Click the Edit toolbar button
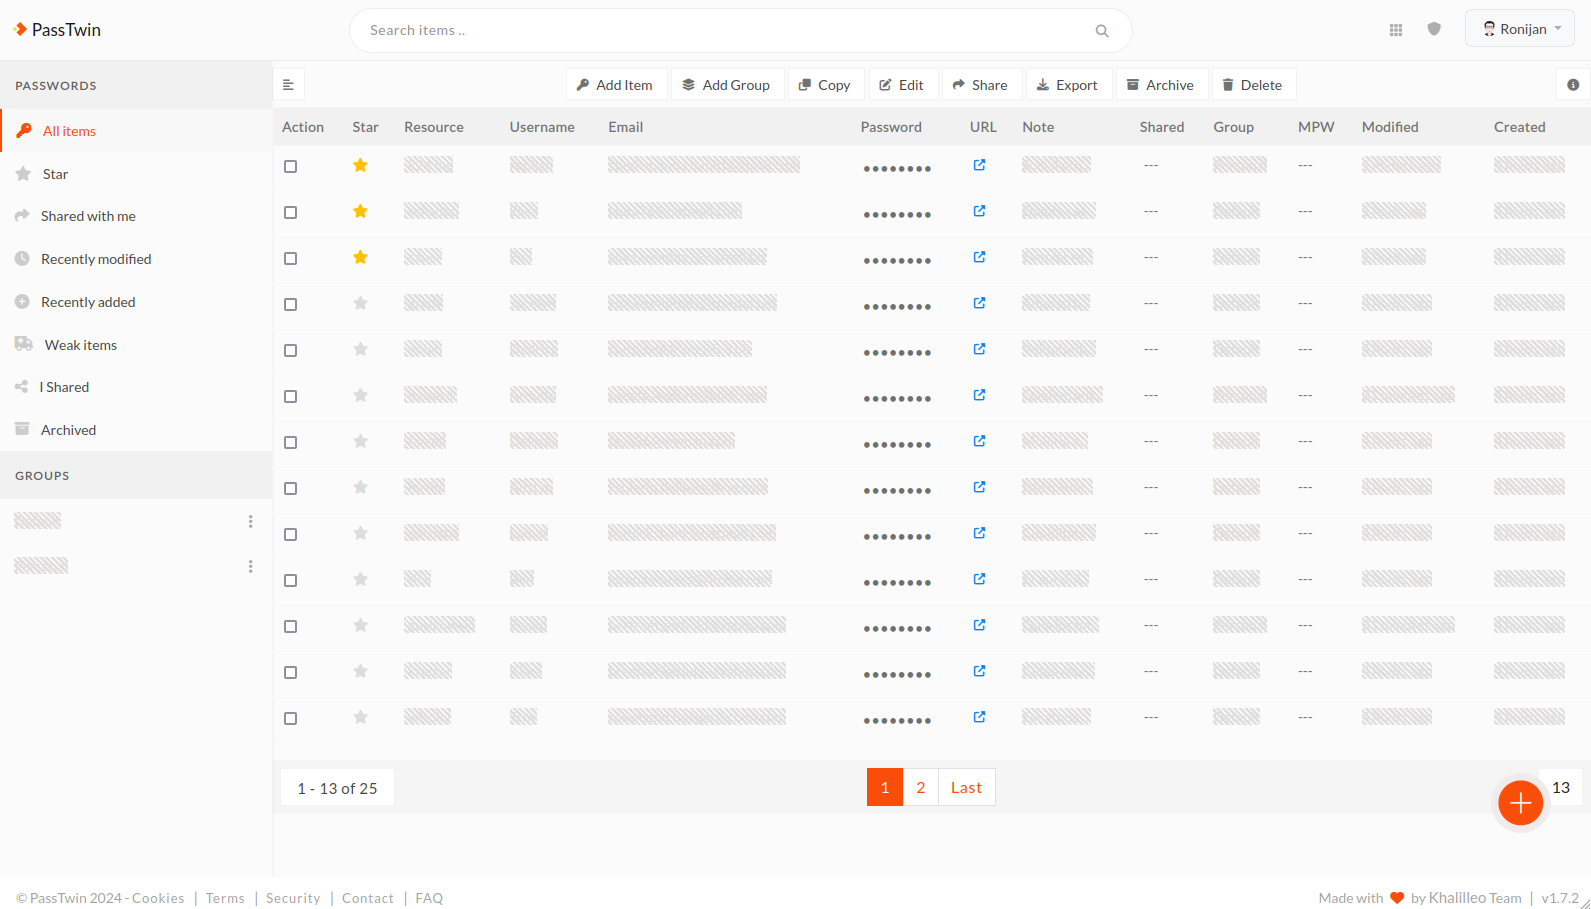The width and height of the screenshot is (1591, 909). (902, 85)
